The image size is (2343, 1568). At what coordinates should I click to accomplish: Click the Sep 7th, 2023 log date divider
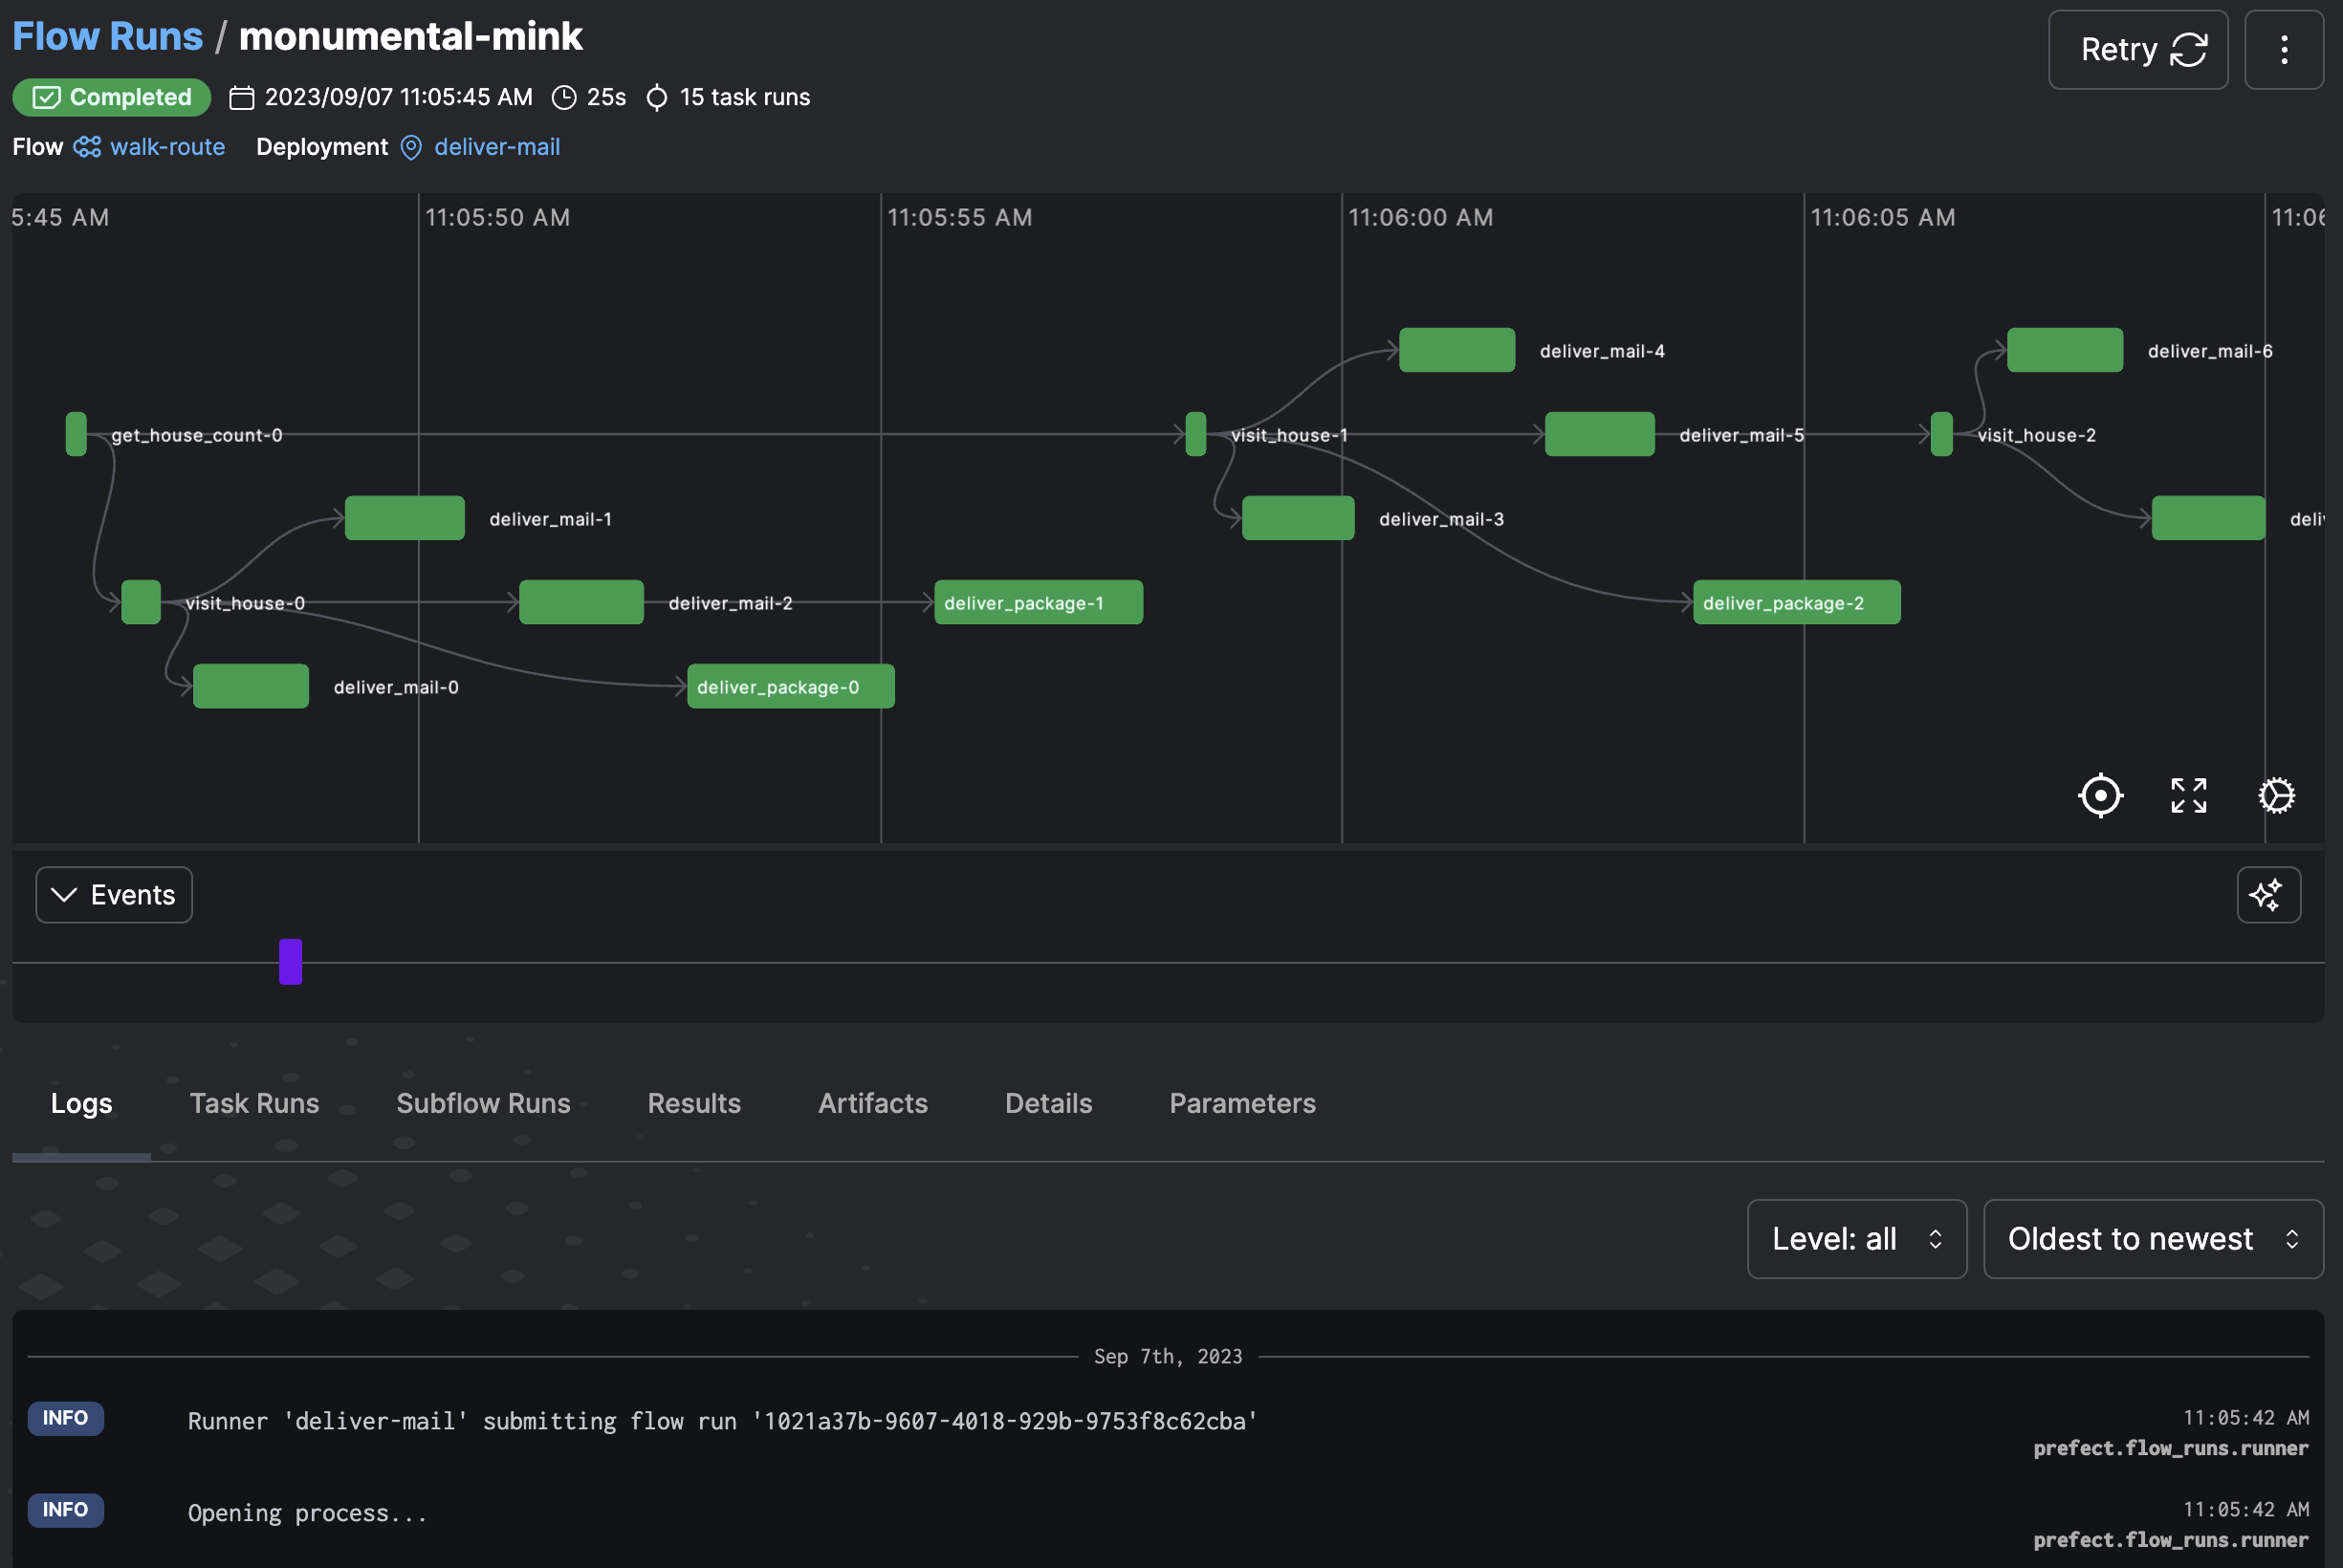coord(1167,1356)
